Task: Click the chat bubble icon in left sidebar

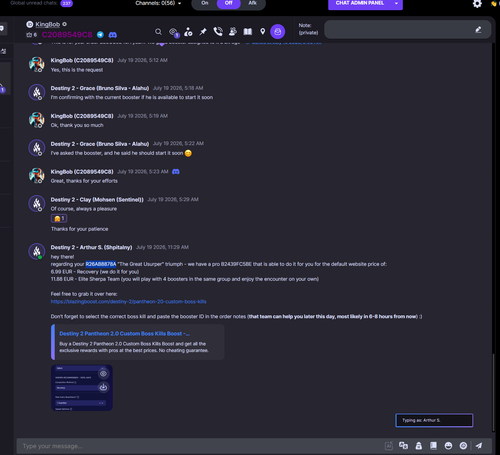Action: tap(2, 28)
